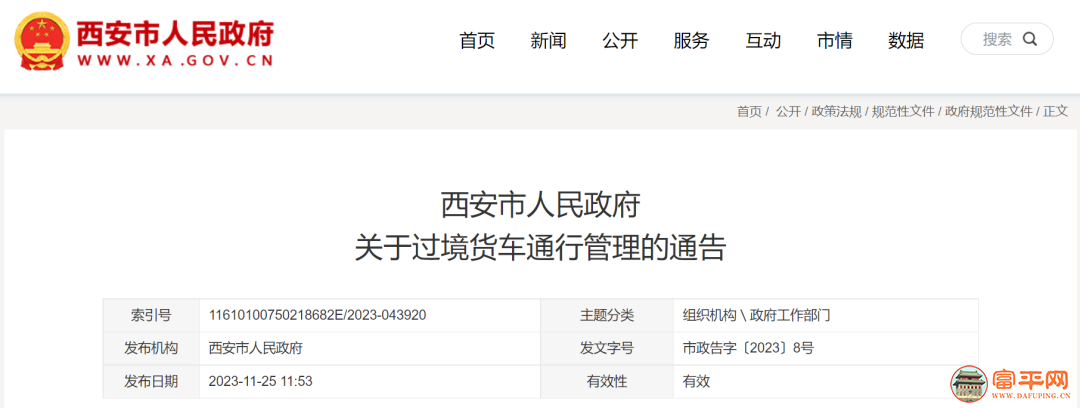Open the 规范性文件 breadcrumb link
Screen dimensions: 1080x408
[903, 112]
